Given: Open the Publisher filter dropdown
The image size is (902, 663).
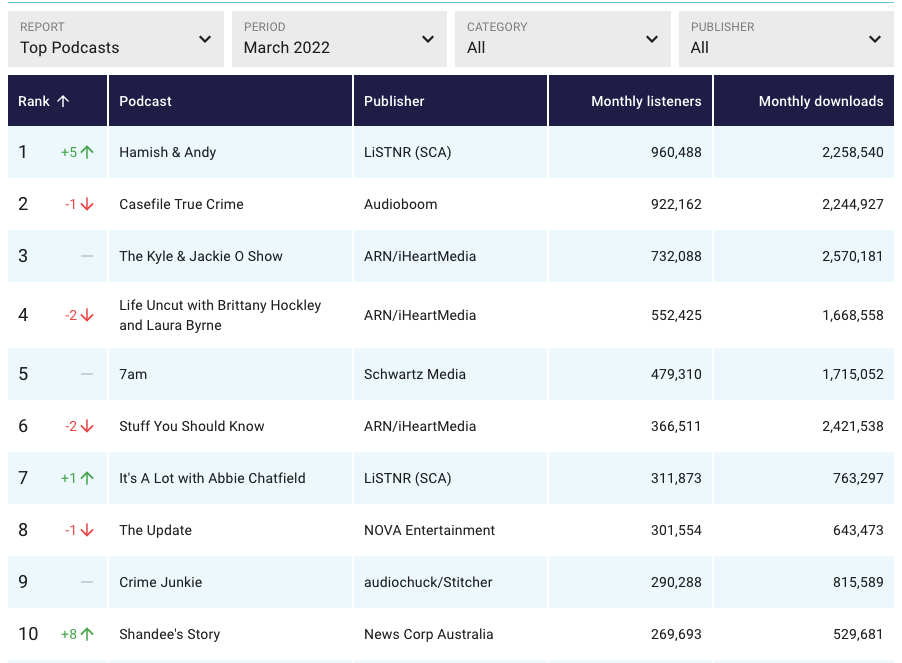Looking at the screenshot, I should click(x=786, y=39).
